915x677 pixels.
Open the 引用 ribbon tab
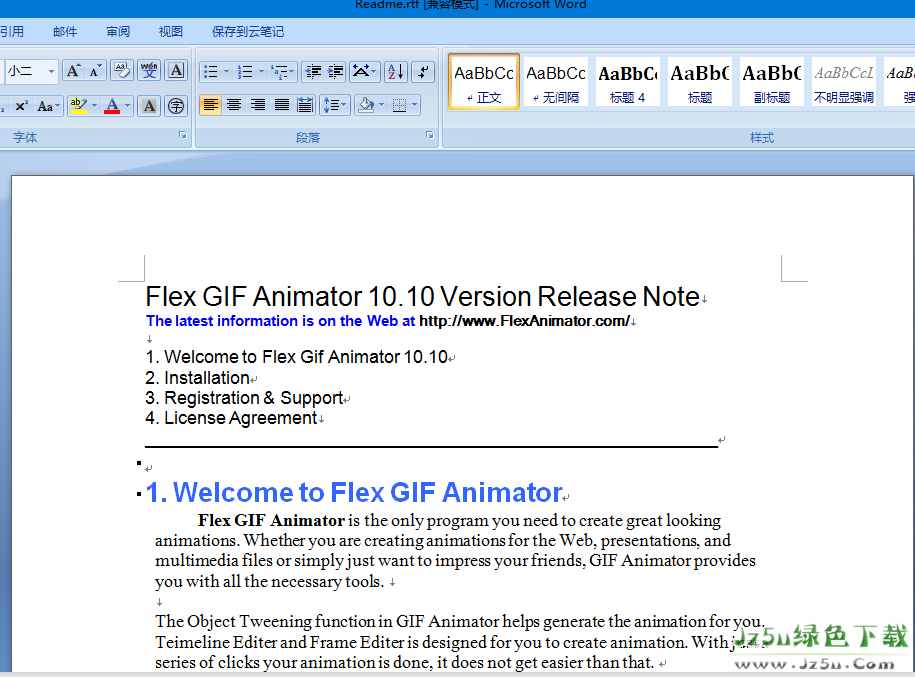click(x=12, y=32)
